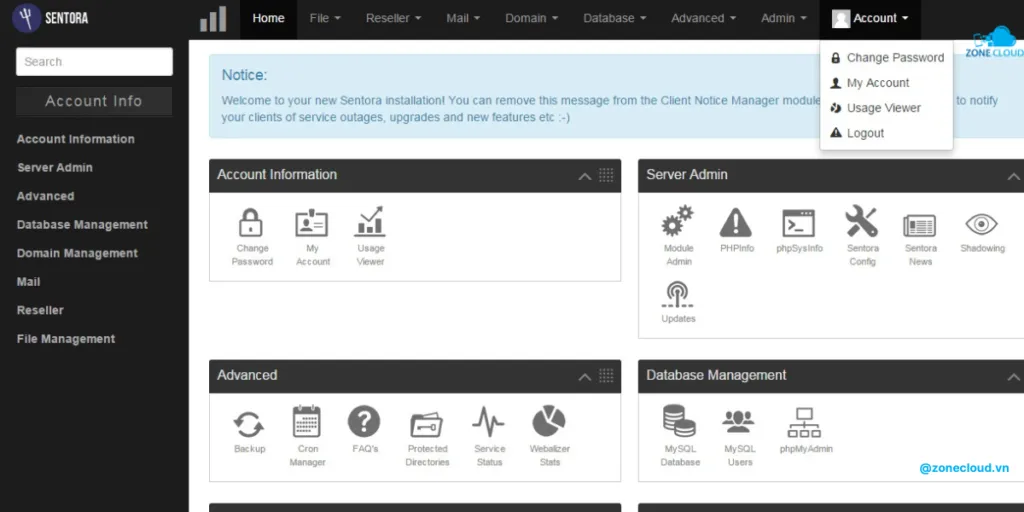Collapse the Advanced panel
The width and height of the screenshot is (1024, 512).
click(x=585, y=377)
